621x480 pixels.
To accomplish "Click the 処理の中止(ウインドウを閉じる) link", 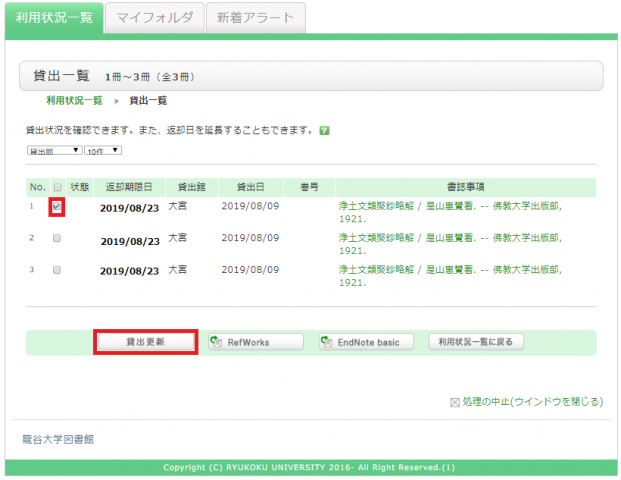I will coord(533,402).
